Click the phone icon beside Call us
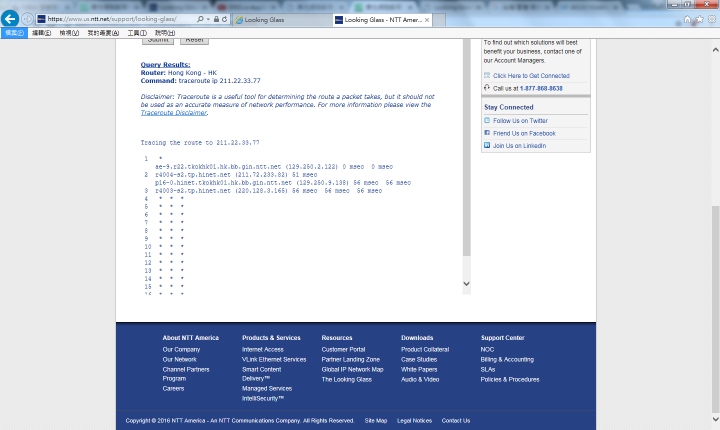 pos(487,88)
